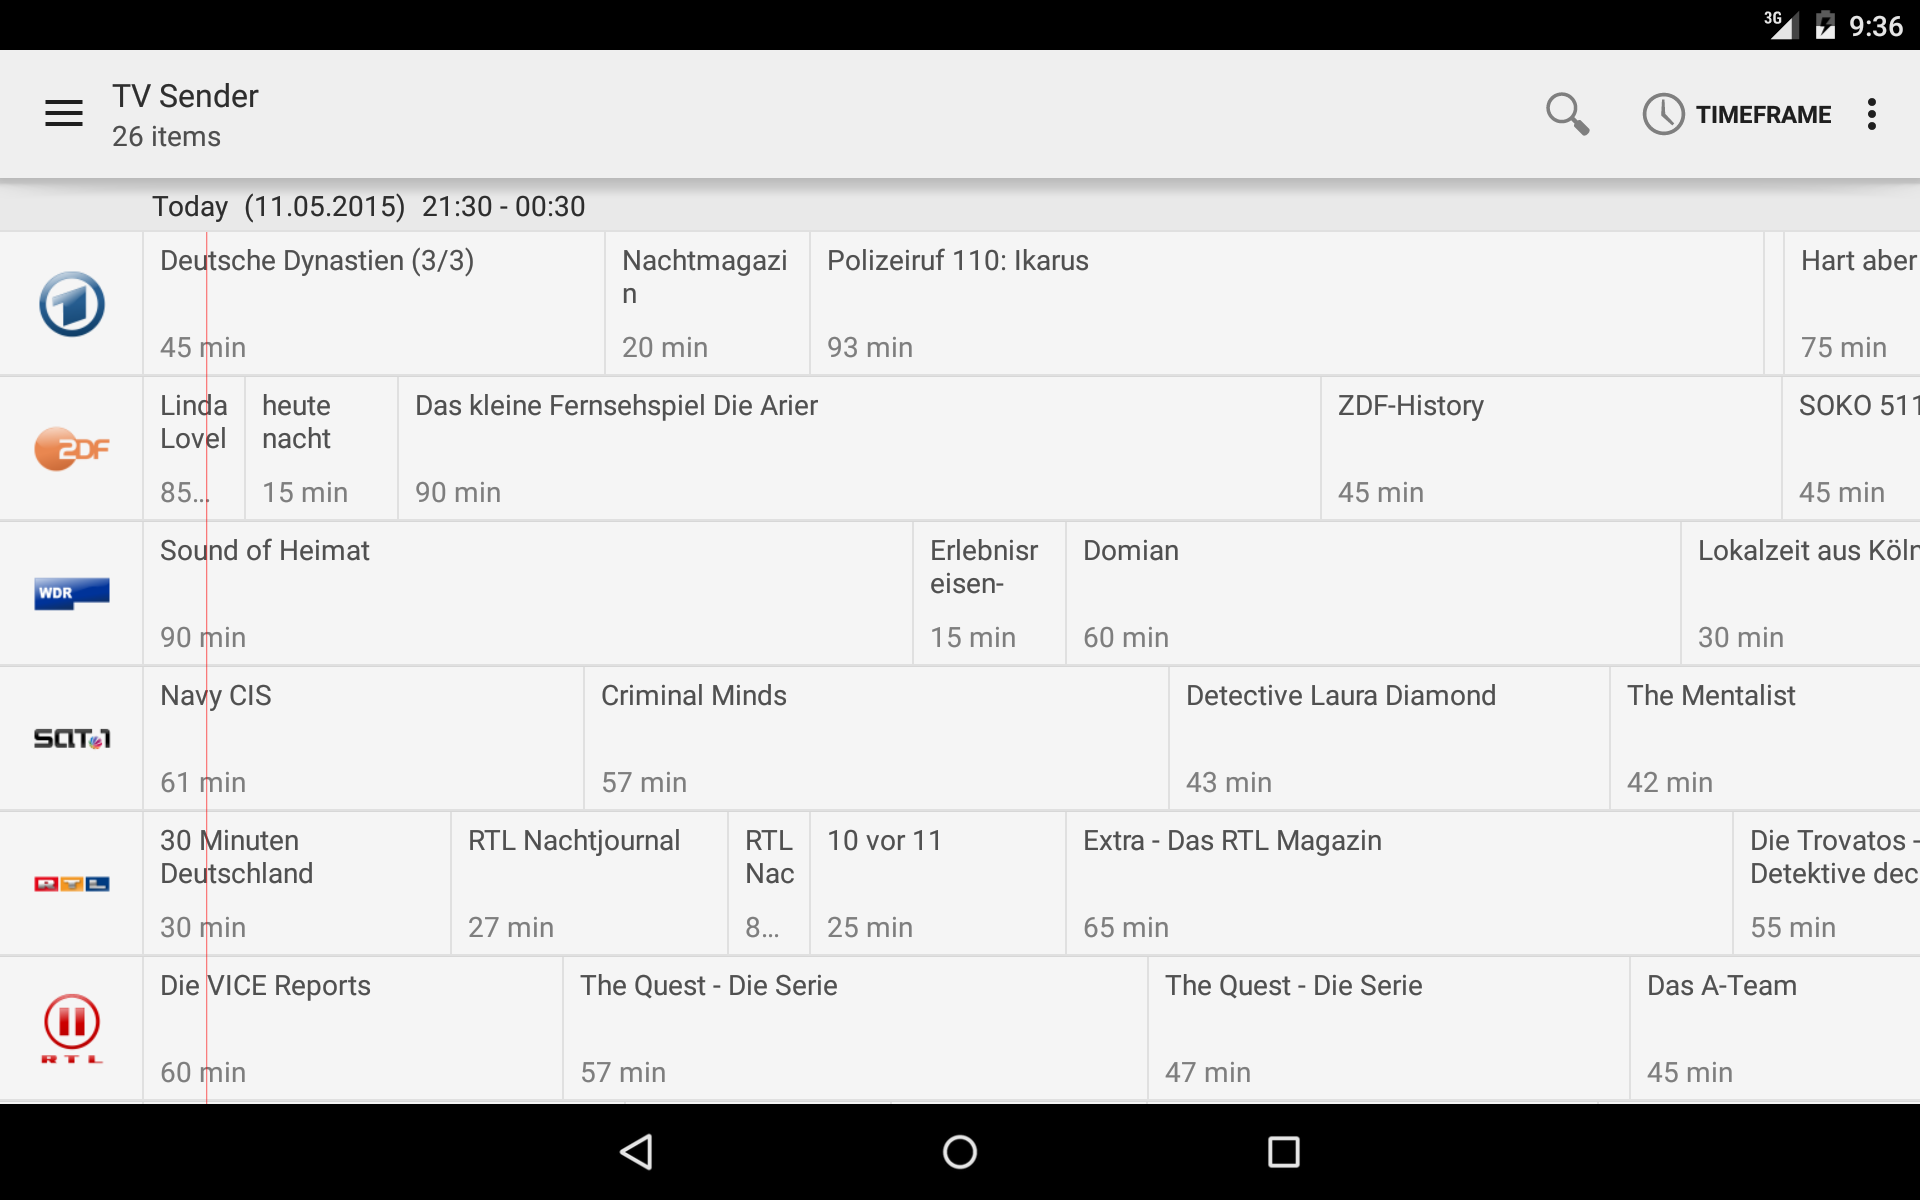Viewport: 1920px width, 1200px height.
Task: Open Nachtmagazin 20 min program
Action: (707, 304)
